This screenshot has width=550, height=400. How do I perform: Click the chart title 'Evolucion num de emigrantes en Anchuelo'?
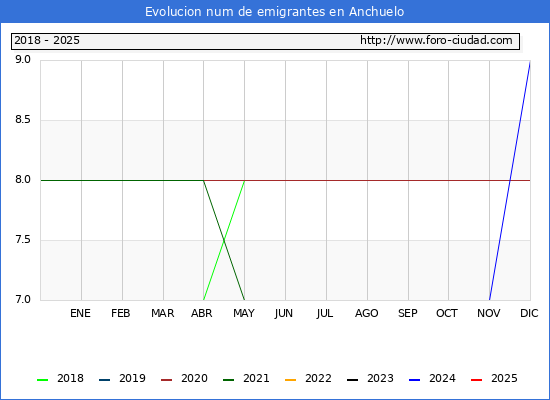click(x=275, y=12)
